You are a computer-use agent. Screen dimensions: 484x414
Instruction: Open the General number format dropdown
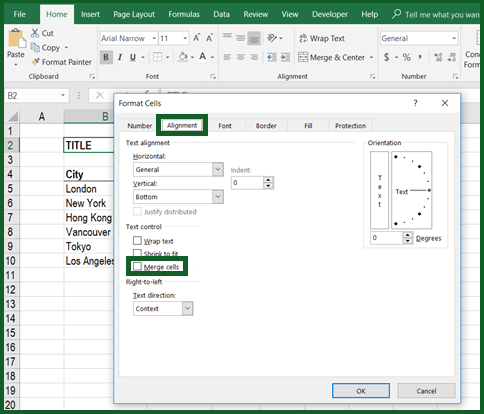(454, 38)
